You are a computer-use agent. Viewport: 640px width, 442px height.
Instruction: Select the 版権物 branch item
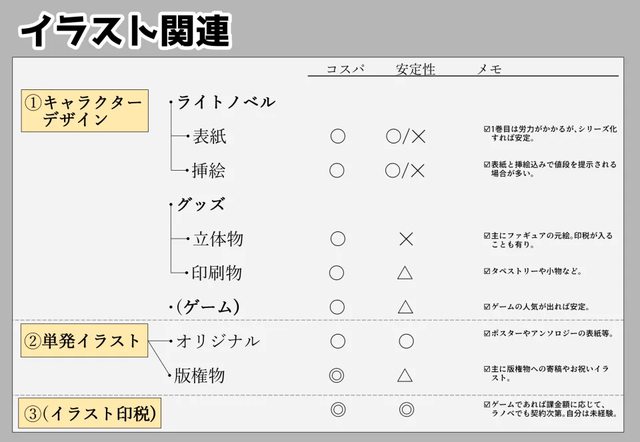pos(200,375)
